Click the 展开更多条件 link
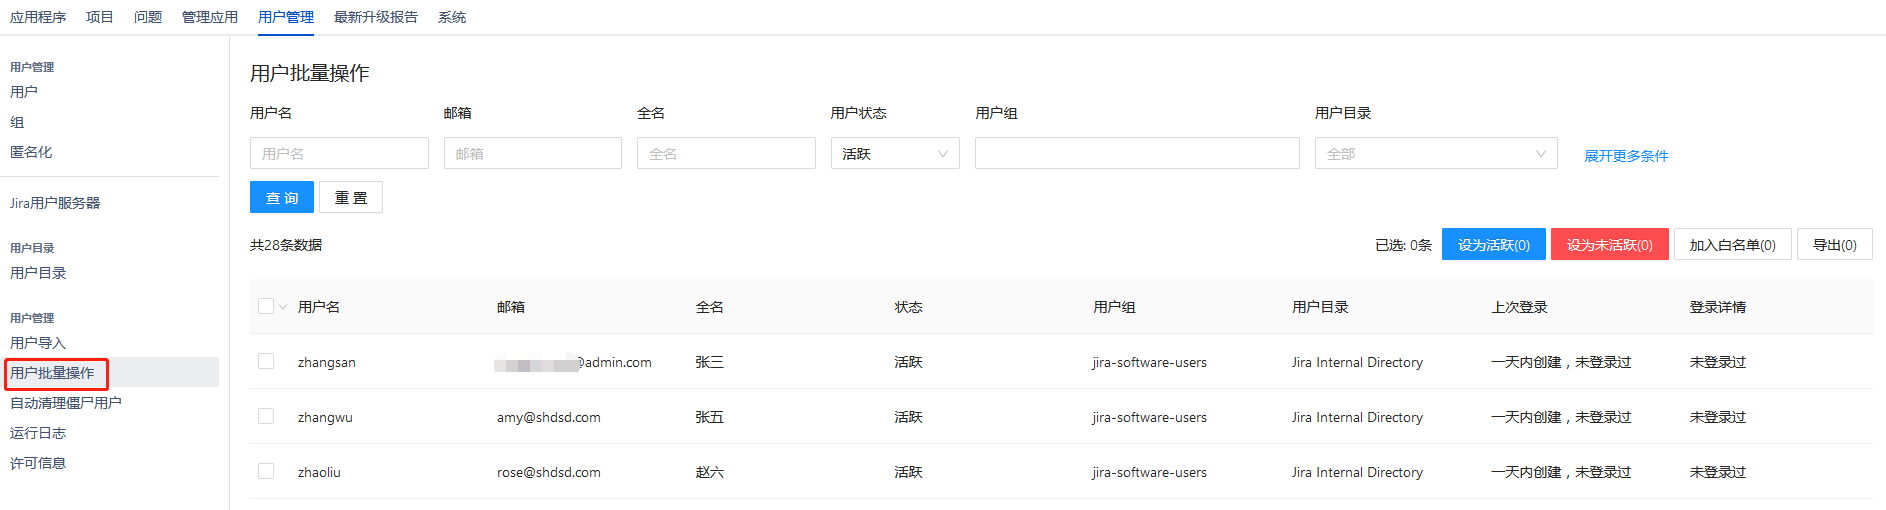 [1626, 156]
